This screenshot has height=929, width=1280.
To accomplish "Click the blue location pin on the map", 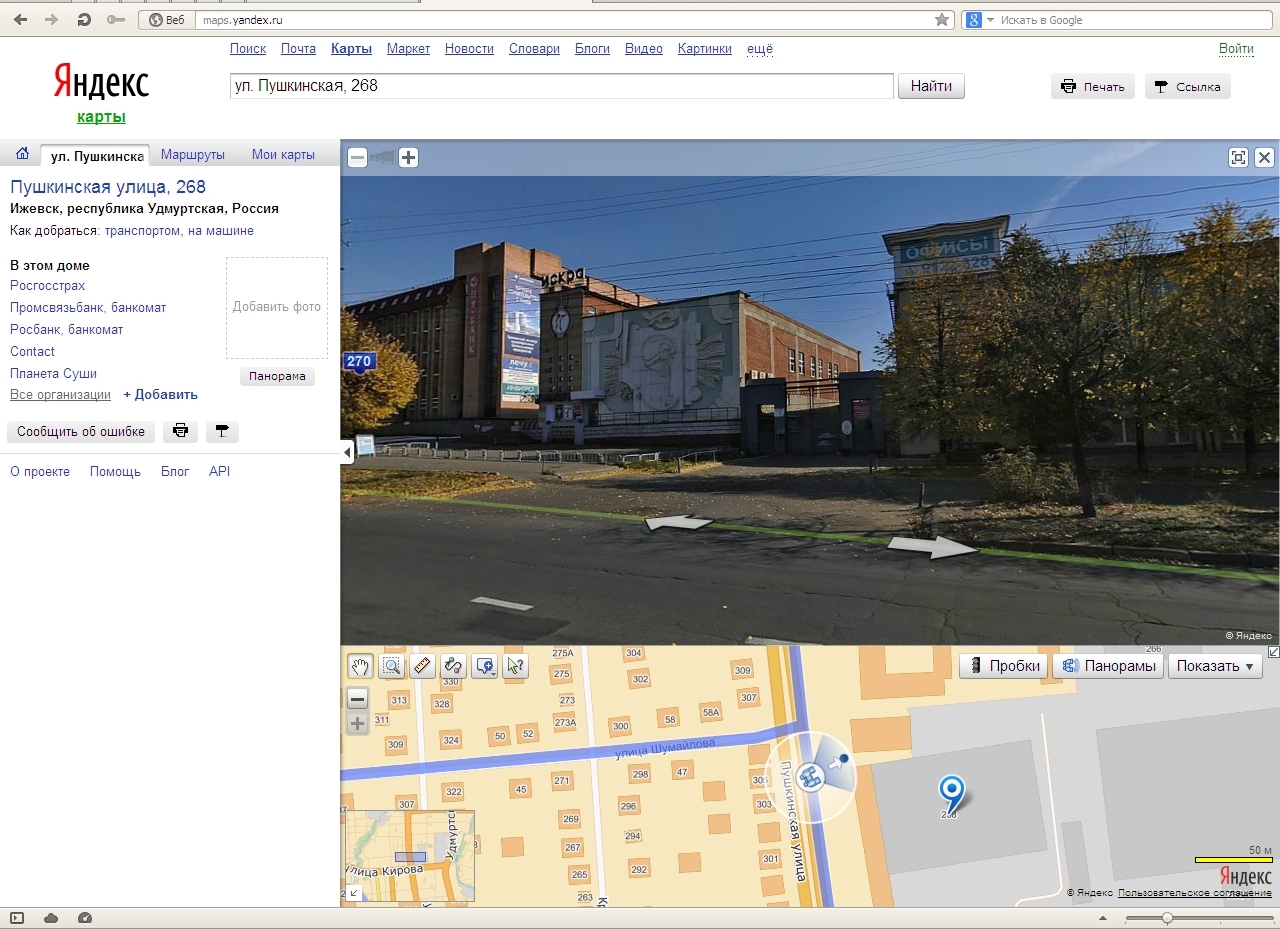I will 951,792.
